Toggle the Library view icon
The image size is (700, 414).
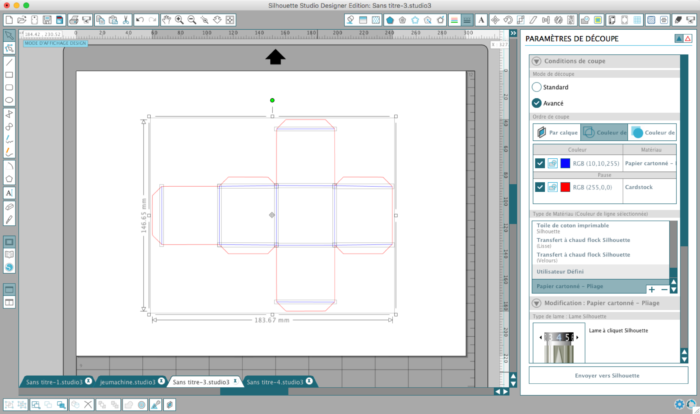click(x=9, y=255)
